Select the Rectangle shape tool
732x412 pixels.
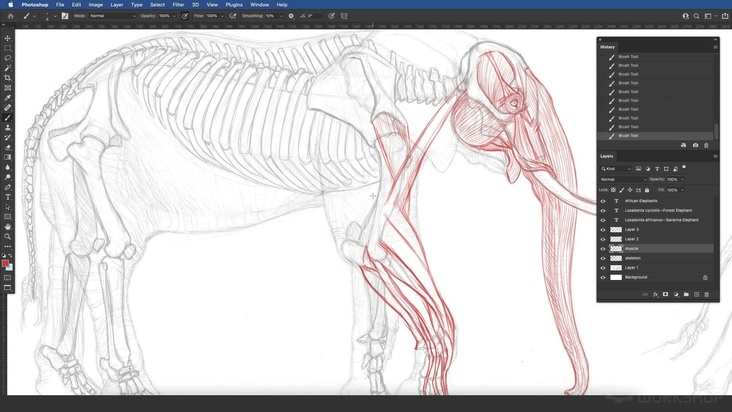click(x=7, y=217)
